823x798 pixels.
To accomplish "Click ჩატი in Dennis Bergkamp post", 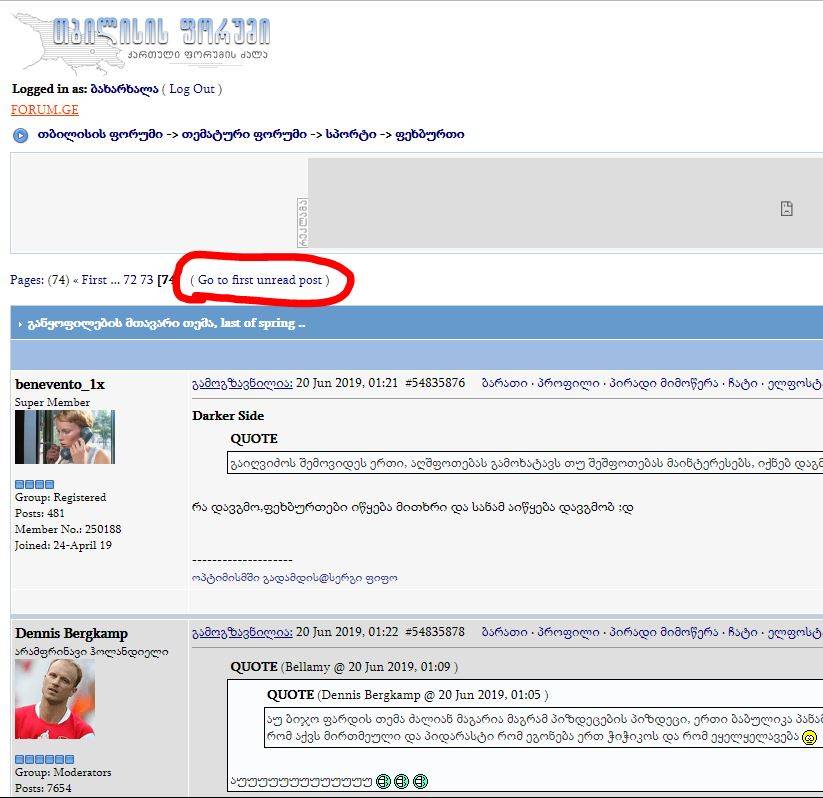I will coord(743,632).
